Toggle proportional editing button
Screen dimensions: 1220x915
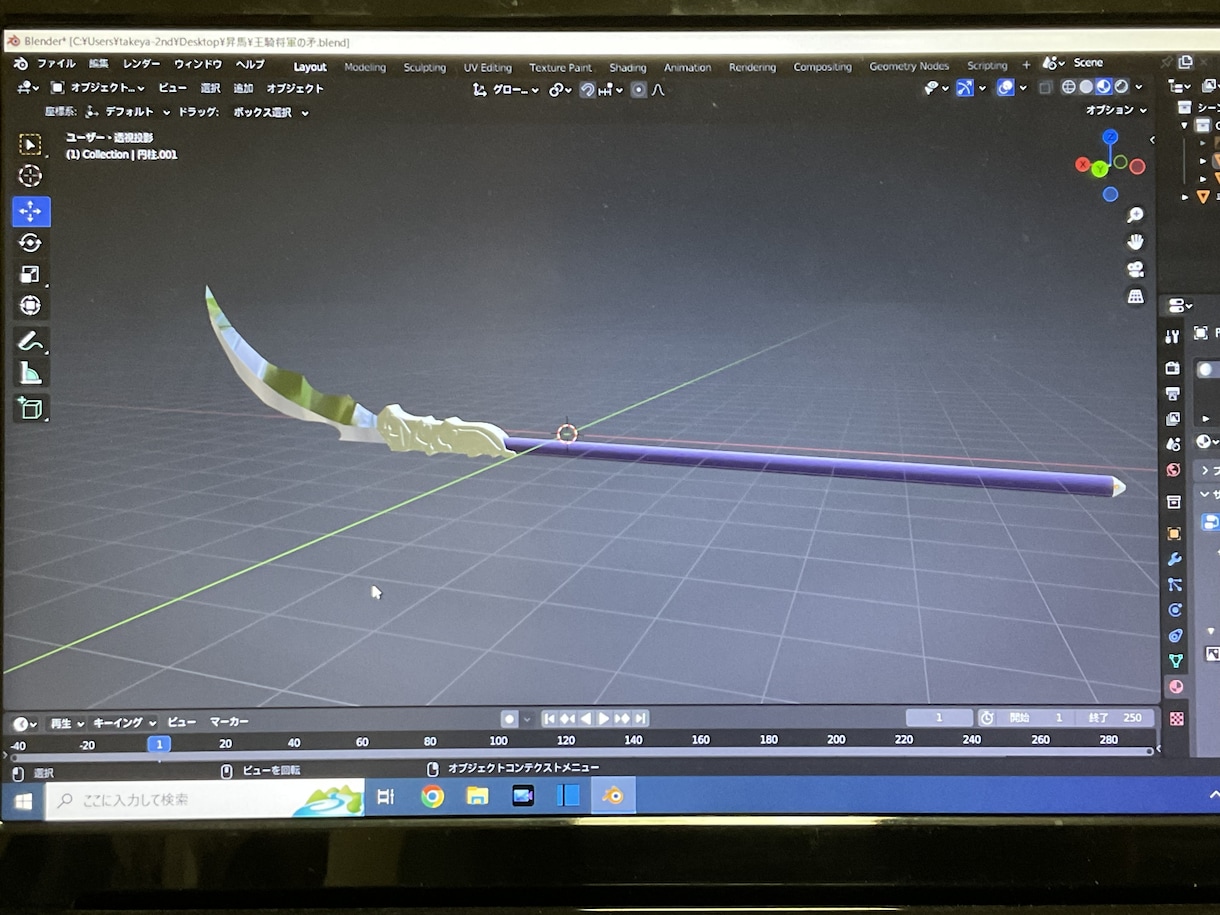pyautogui.click(x=637, y=90)
